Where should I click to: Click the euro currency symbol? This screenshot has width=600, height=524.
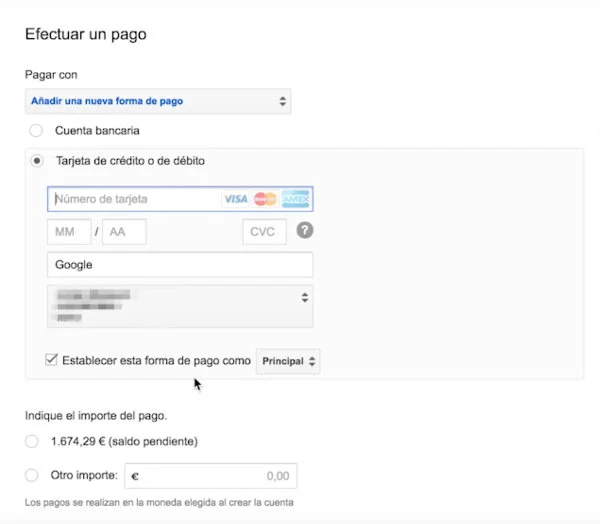coord(135,476)
